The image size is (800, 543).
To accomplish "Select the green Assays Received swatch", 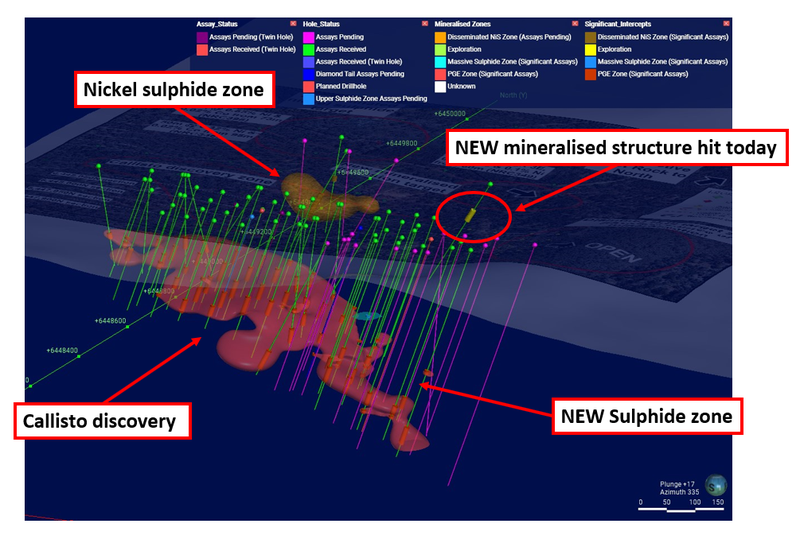I will [x=308, y=50].
